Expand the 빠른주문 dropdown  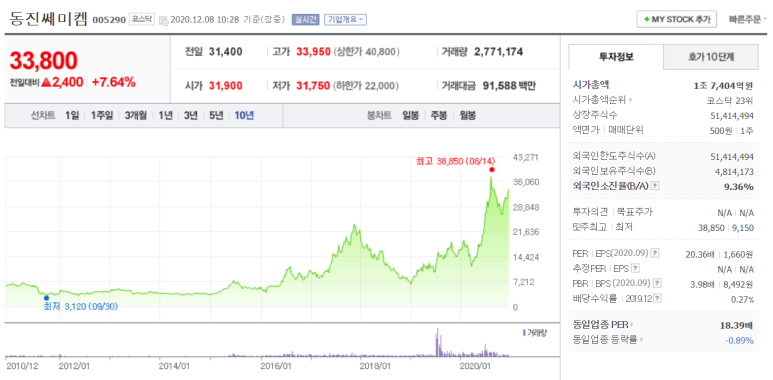click(748, 20)
